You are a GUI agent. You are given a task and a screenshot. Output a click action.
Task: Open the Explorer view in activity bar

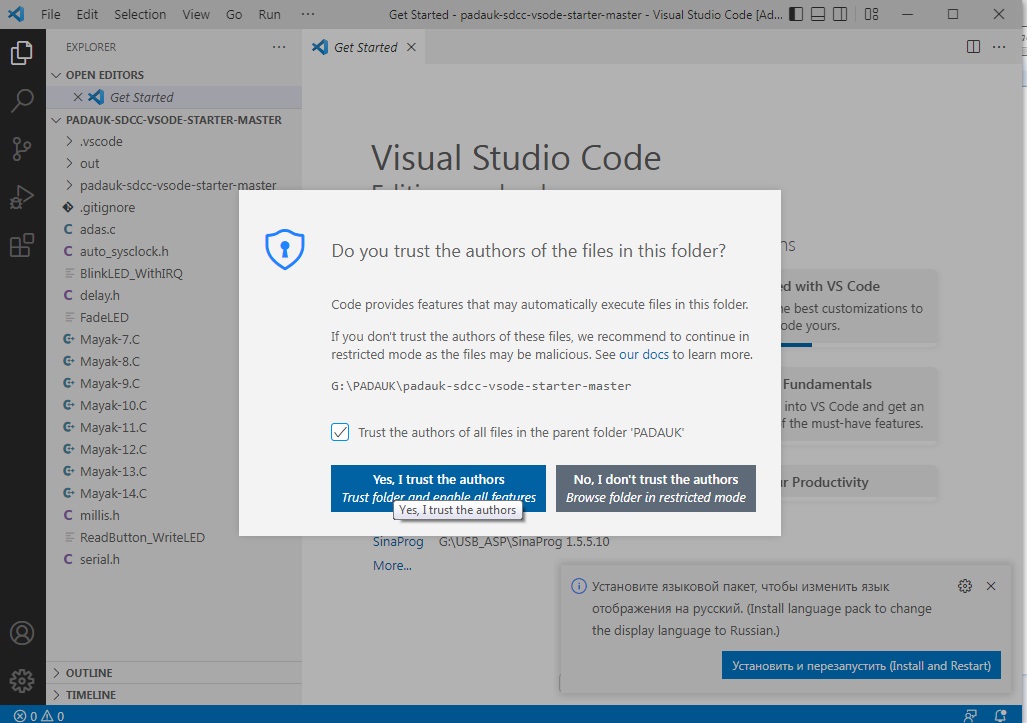pyautogui.click(x=22, y=54)
